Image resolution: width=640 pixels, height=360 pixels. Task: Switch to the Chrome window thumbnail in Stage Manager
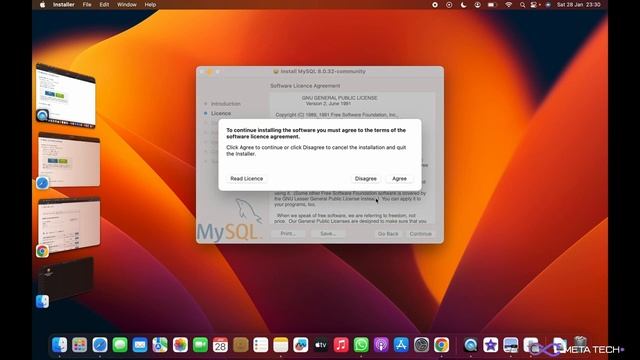[x=69, y=226]
